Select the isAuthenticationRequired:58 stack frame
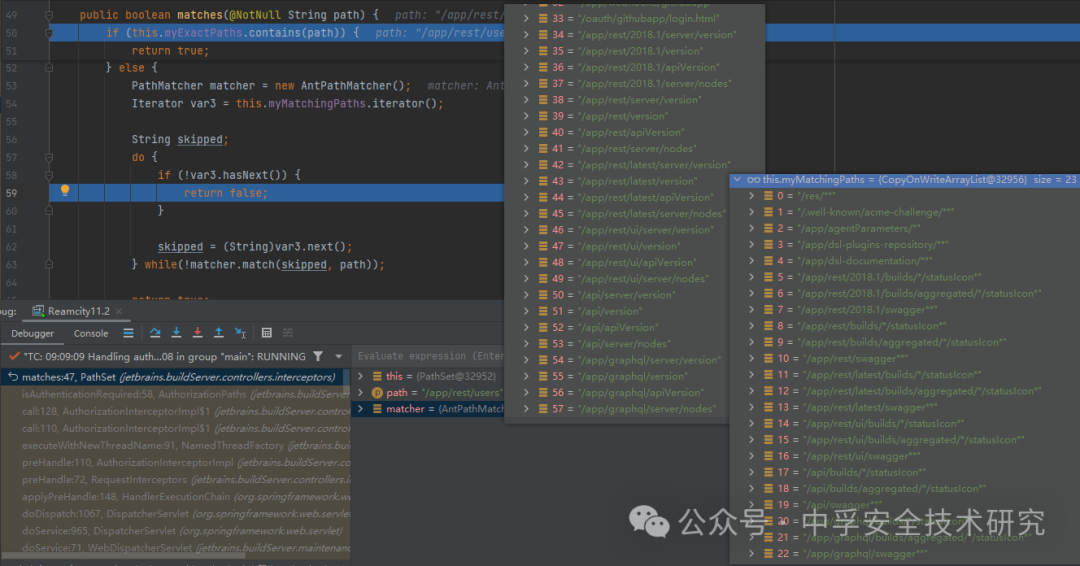The image size is (1080, 566). 176,394
